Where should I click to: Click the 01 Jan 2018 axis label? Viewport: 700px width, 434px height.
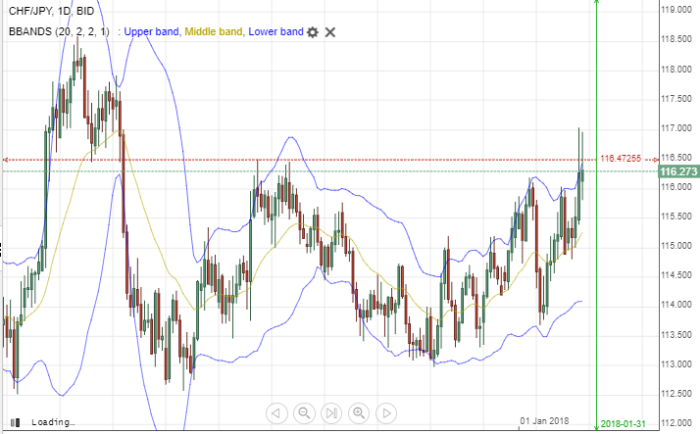coord(544,421)
